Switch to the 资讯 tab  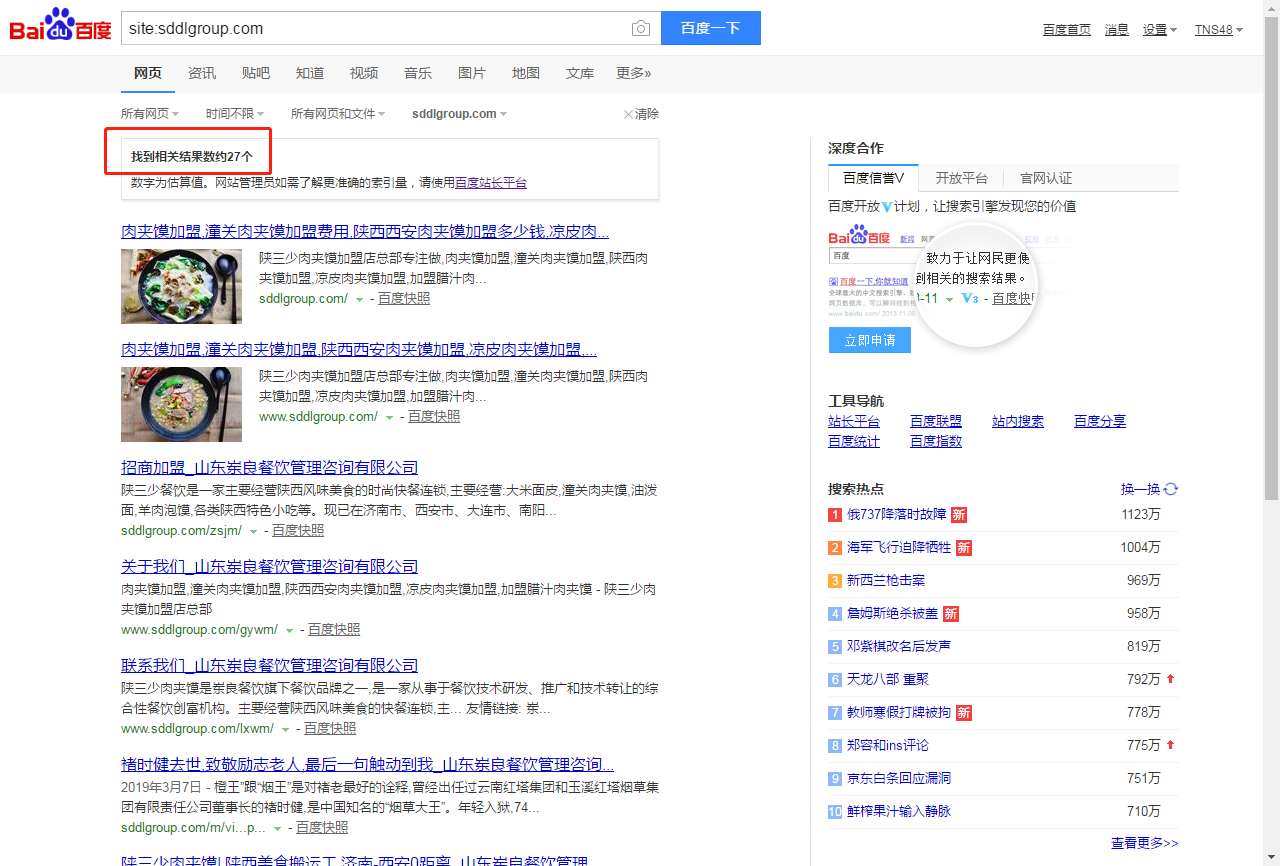pyautogui.click(x=202, y=73)
